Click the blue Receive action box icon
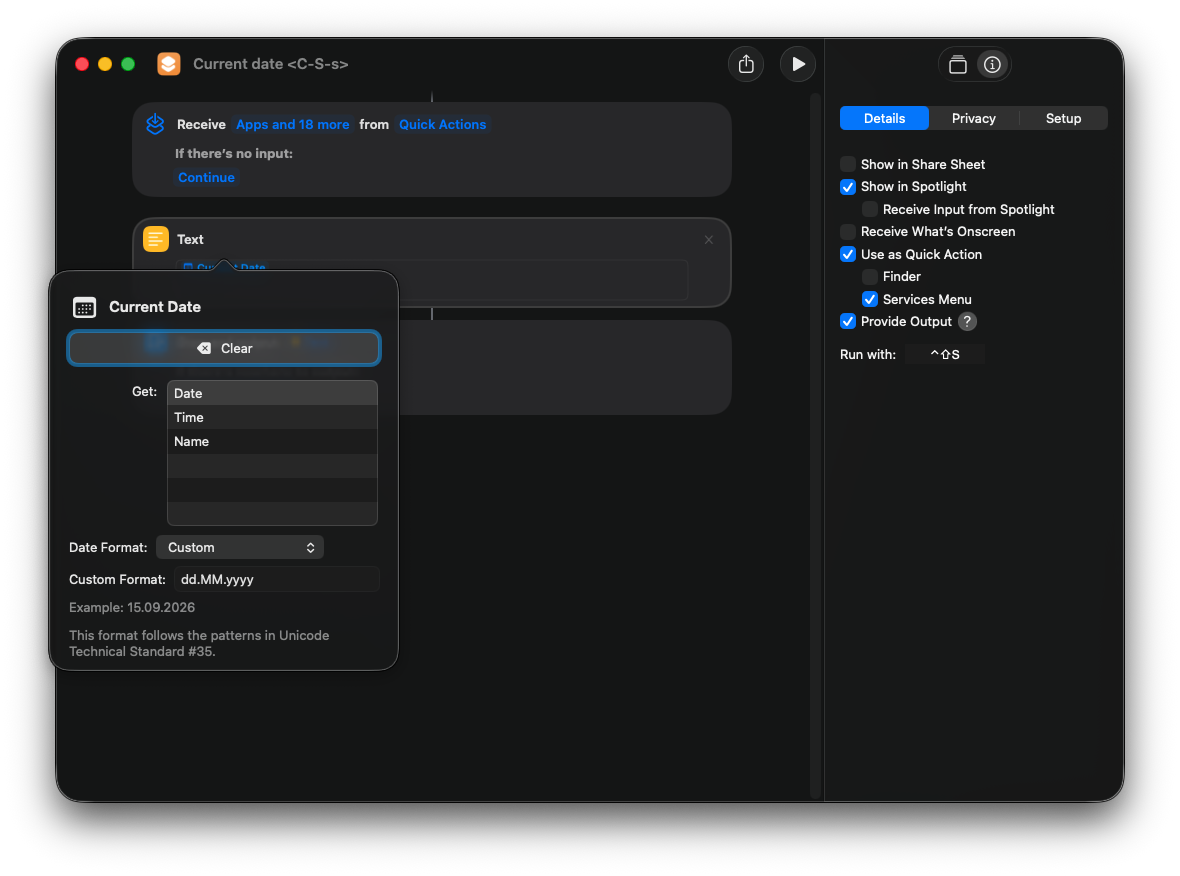This screenshot has width=1180, height=876. pyautogui.click(x=154, y=124)
